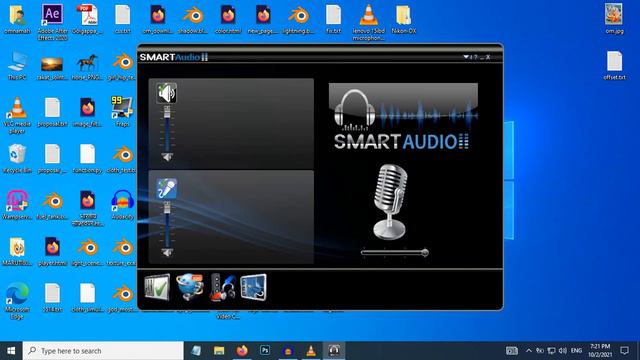Adjust the SmartAudio speaker volume fader
The image size is (640, 360).
(167, 111)
